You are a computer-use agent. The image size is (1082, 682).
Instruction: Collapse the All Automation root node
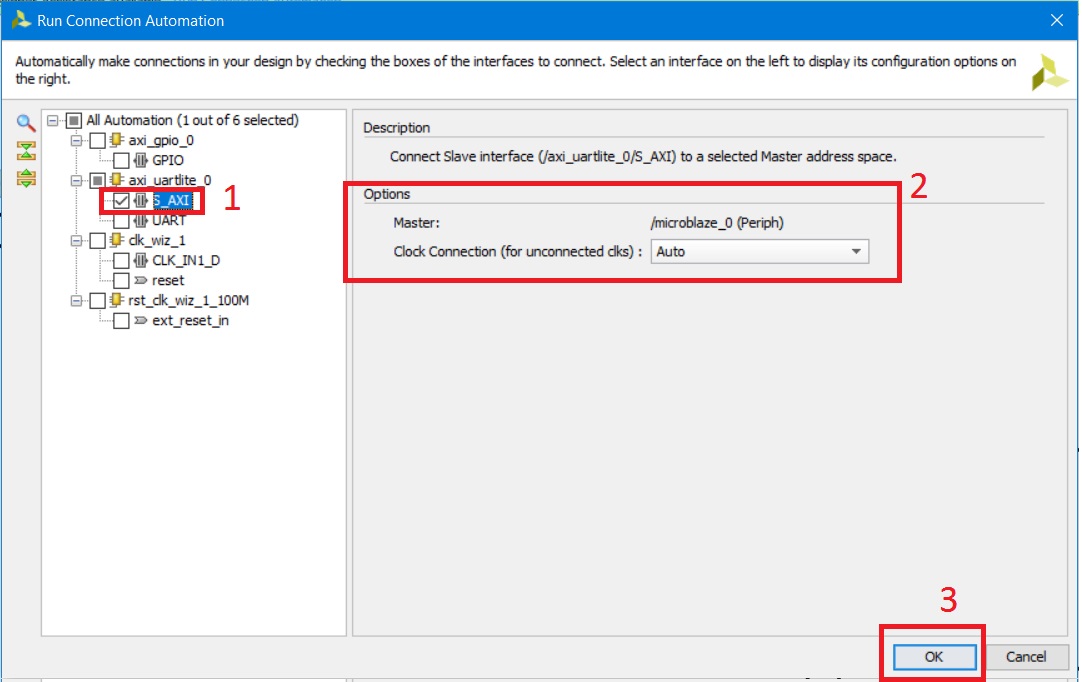point(52,120)
